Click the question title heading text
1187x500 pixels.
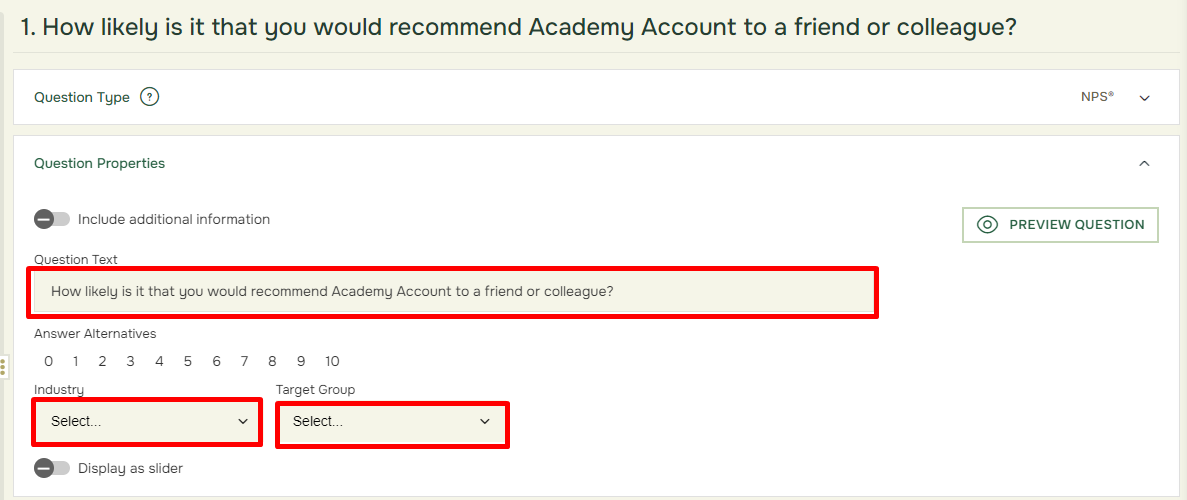coord(519,28)
